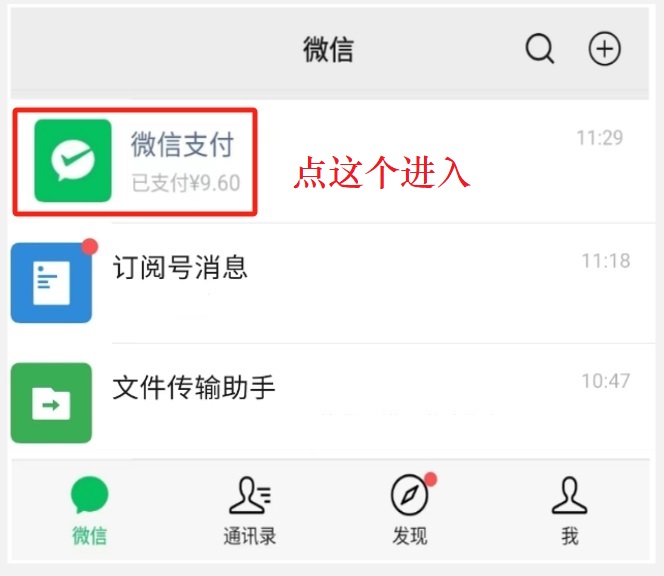Tap the 11:18 timestamp row
Screen dimensions: 664x576
606,261
